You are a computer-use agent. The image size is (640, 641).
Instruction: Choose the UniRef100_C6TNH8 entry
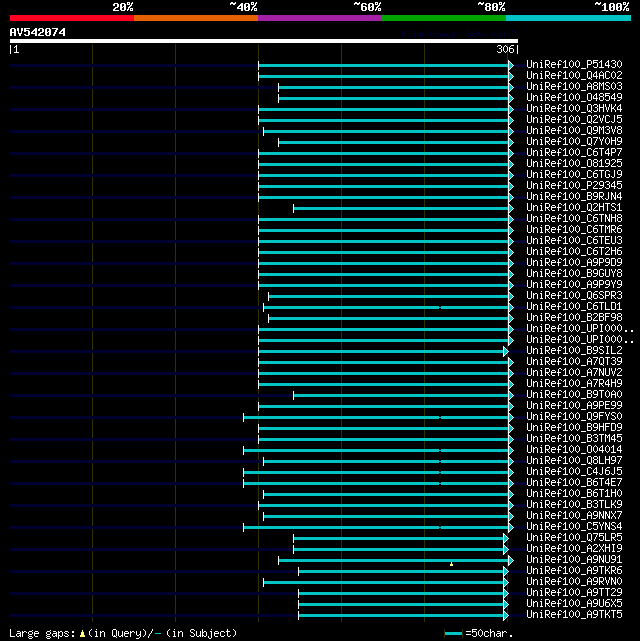pos(574,219)
